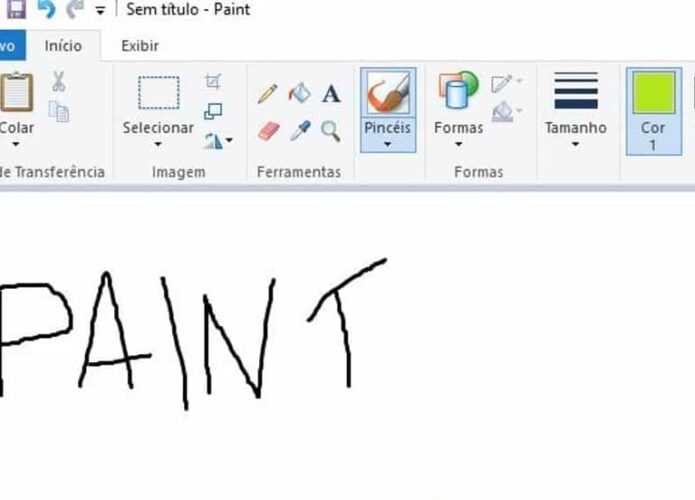Click the Tamanho line thickness icon
Screen dimensions: 695x500
pos(576,91)
